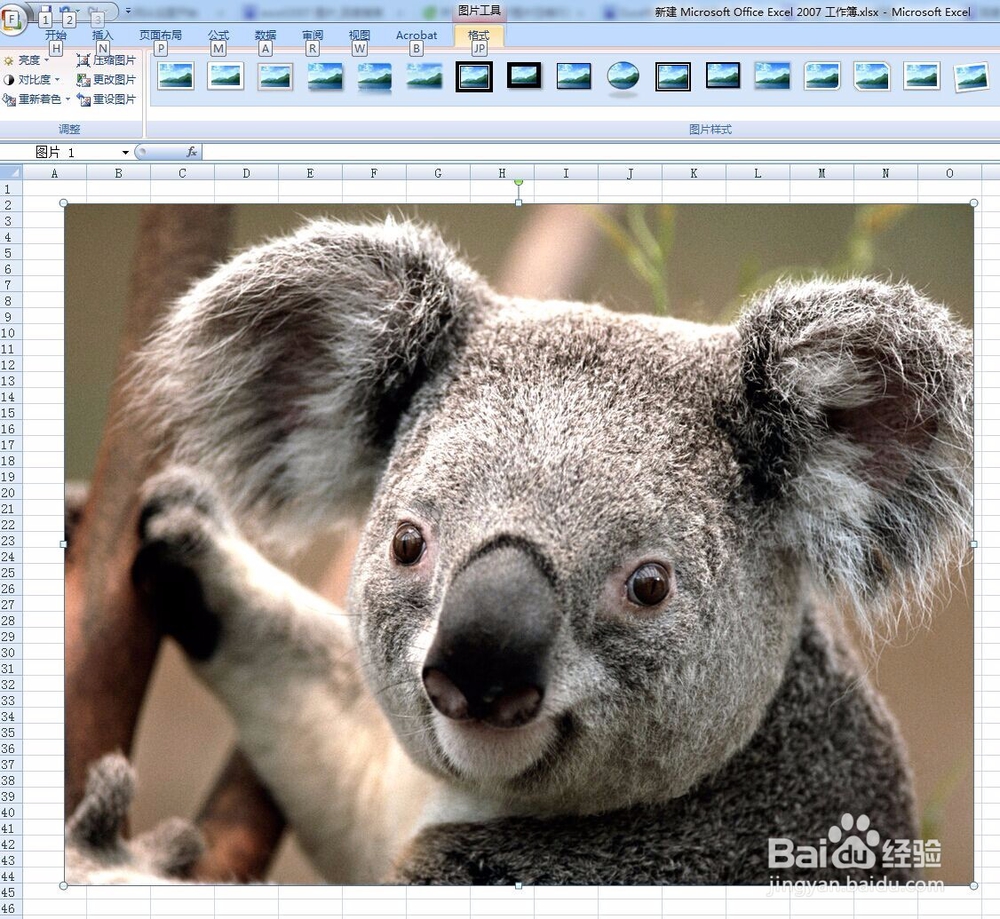Apply the black Metal Frame picture style

pyautogui.click(x=523, y=77)
